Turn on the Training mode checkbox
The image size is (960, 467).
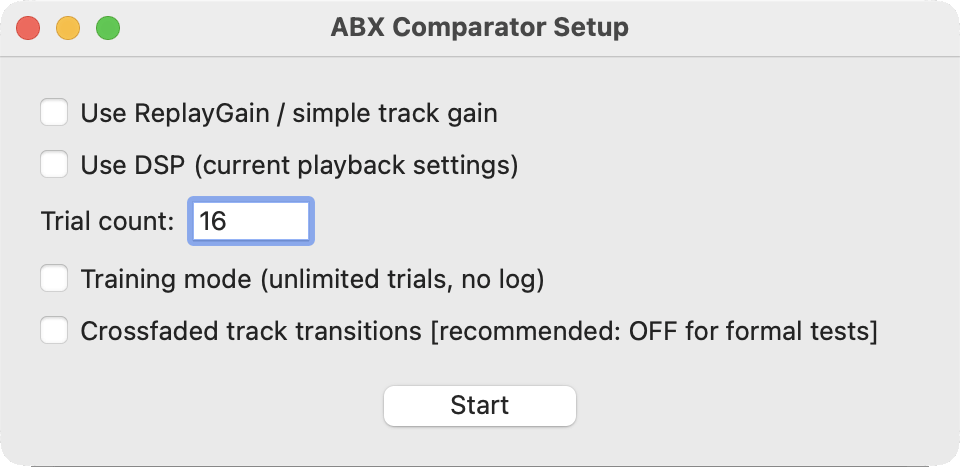point(54,279)
